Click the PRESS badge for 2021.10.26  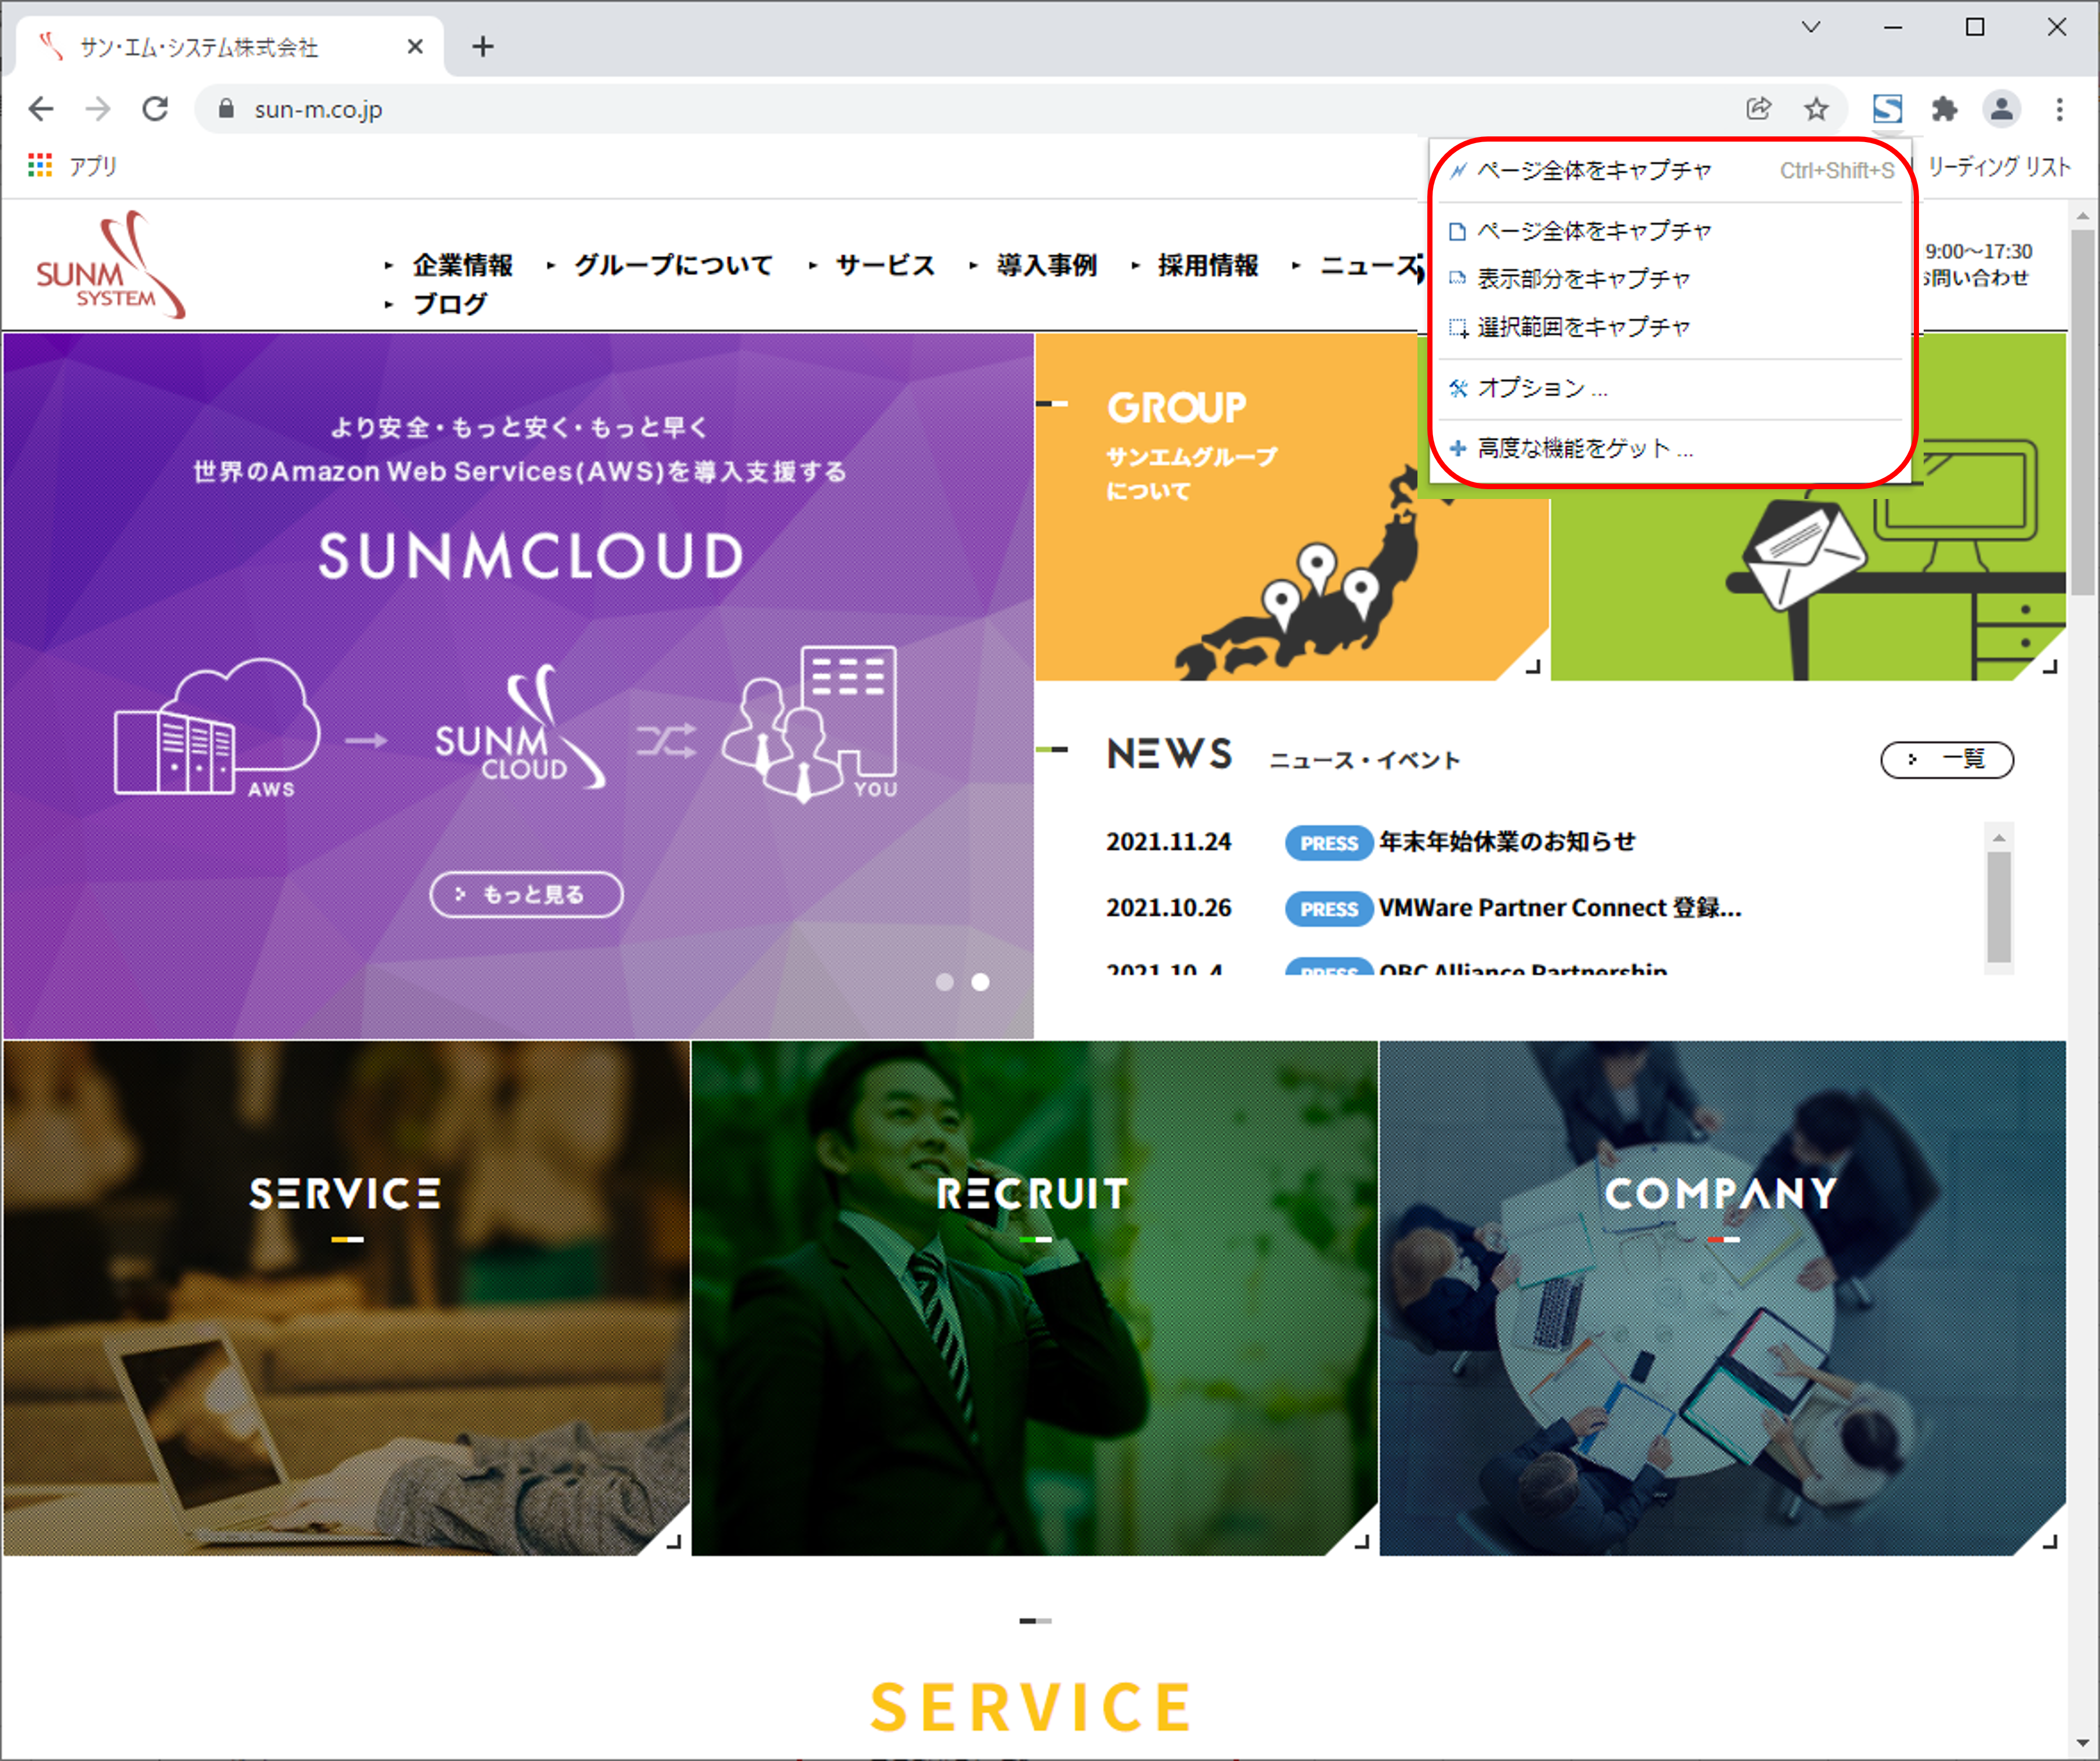[1329, 909]
